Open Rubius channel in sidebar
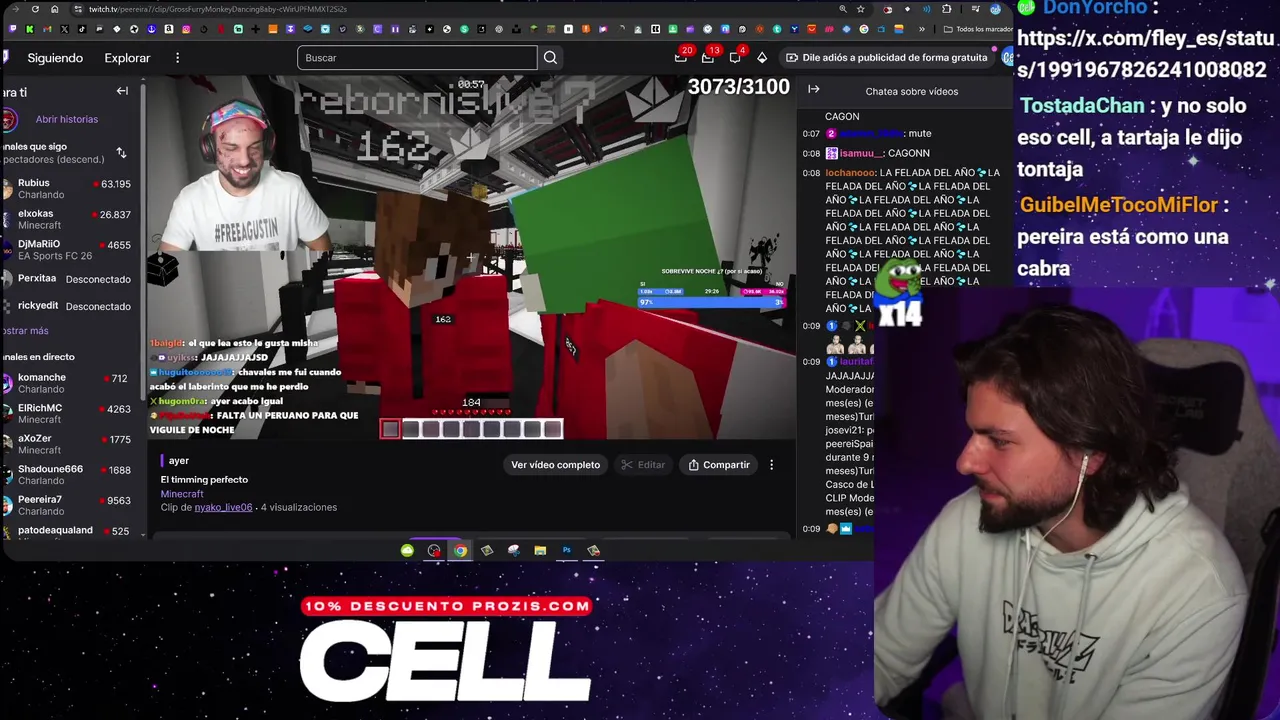Viewport: 1280px width, 720px height. pos(67,189)
